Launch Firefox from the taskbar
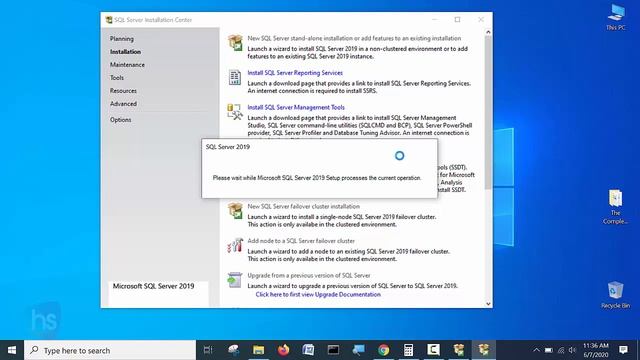The height and width of the screenshot is (360, 640). click(283, 350)
